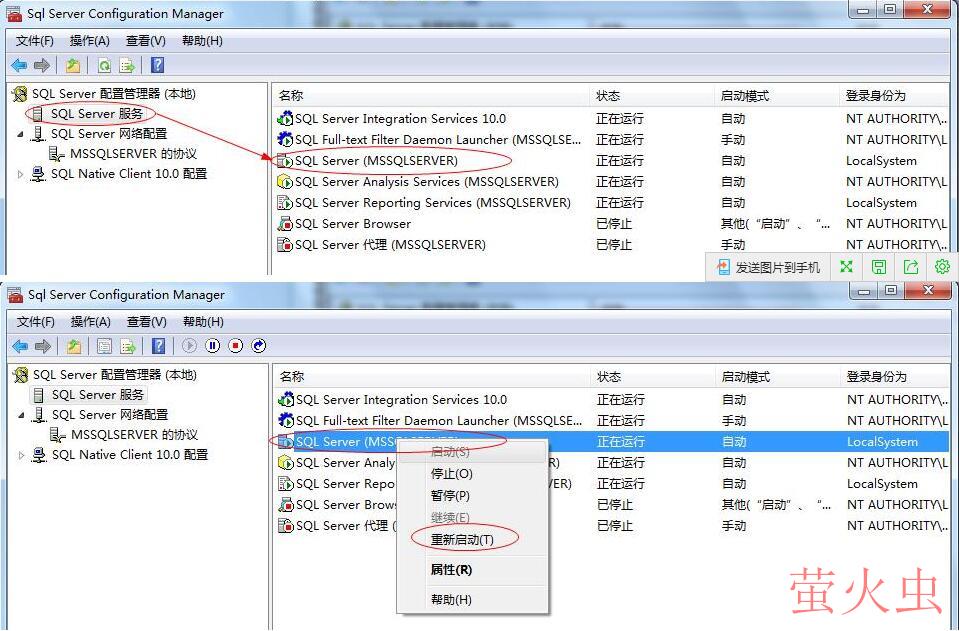The height and width of the screenshot is (631, 959).
Task: Select SQL Server Analysis Services (MSSQLSERVER) in the top window
Action: tap(427, 182)
